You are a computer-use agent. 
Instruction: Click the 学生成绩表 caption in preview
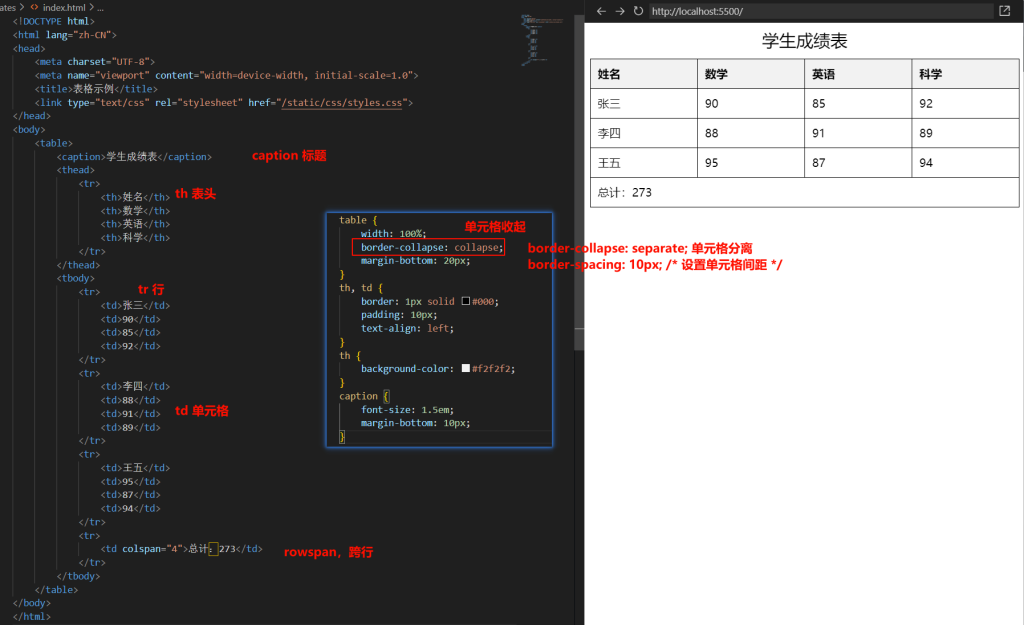coord(804,41)
